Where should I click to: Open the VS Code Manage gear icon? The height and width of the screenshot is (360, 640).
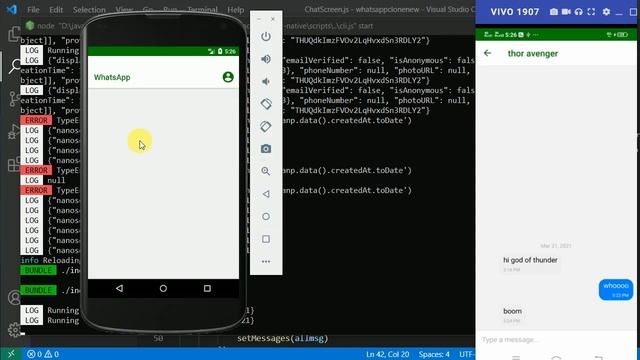point(14,330)
